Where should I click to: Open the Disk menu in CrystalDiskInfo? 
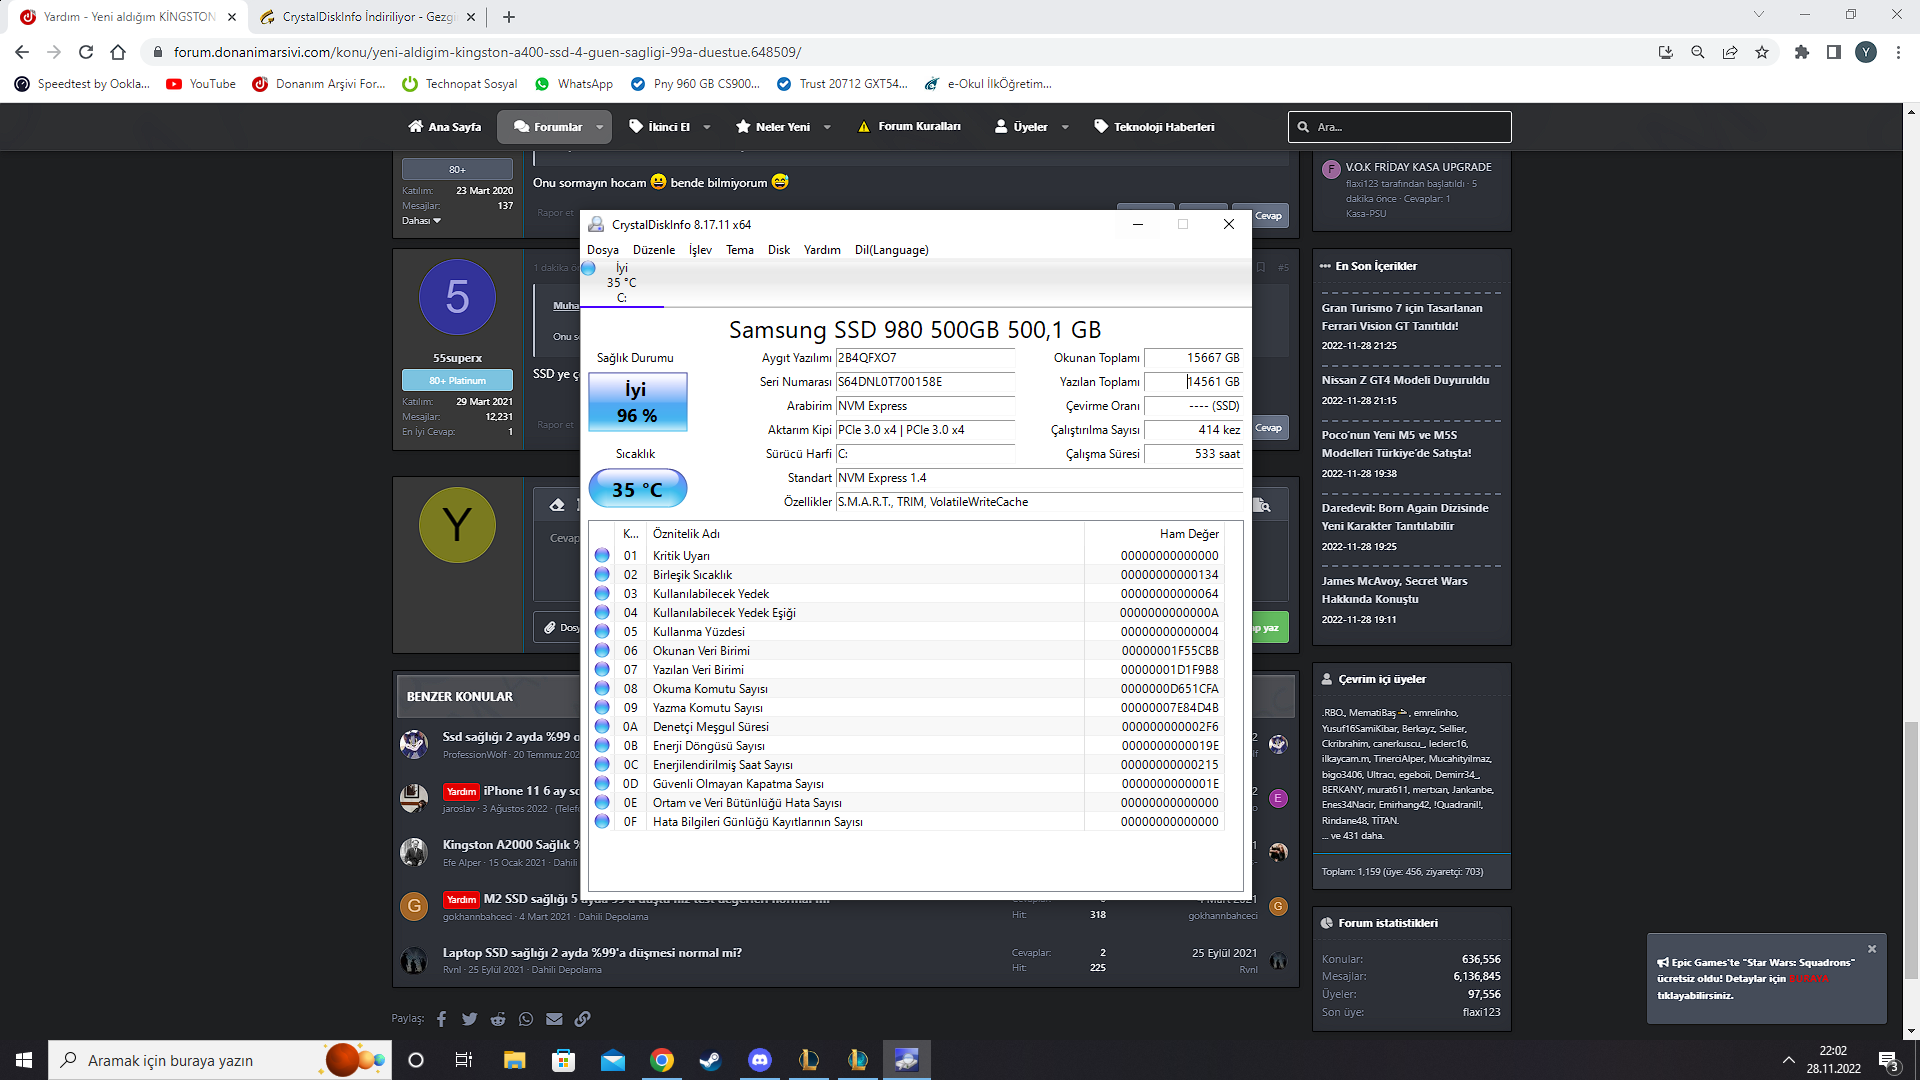(779, 250)
